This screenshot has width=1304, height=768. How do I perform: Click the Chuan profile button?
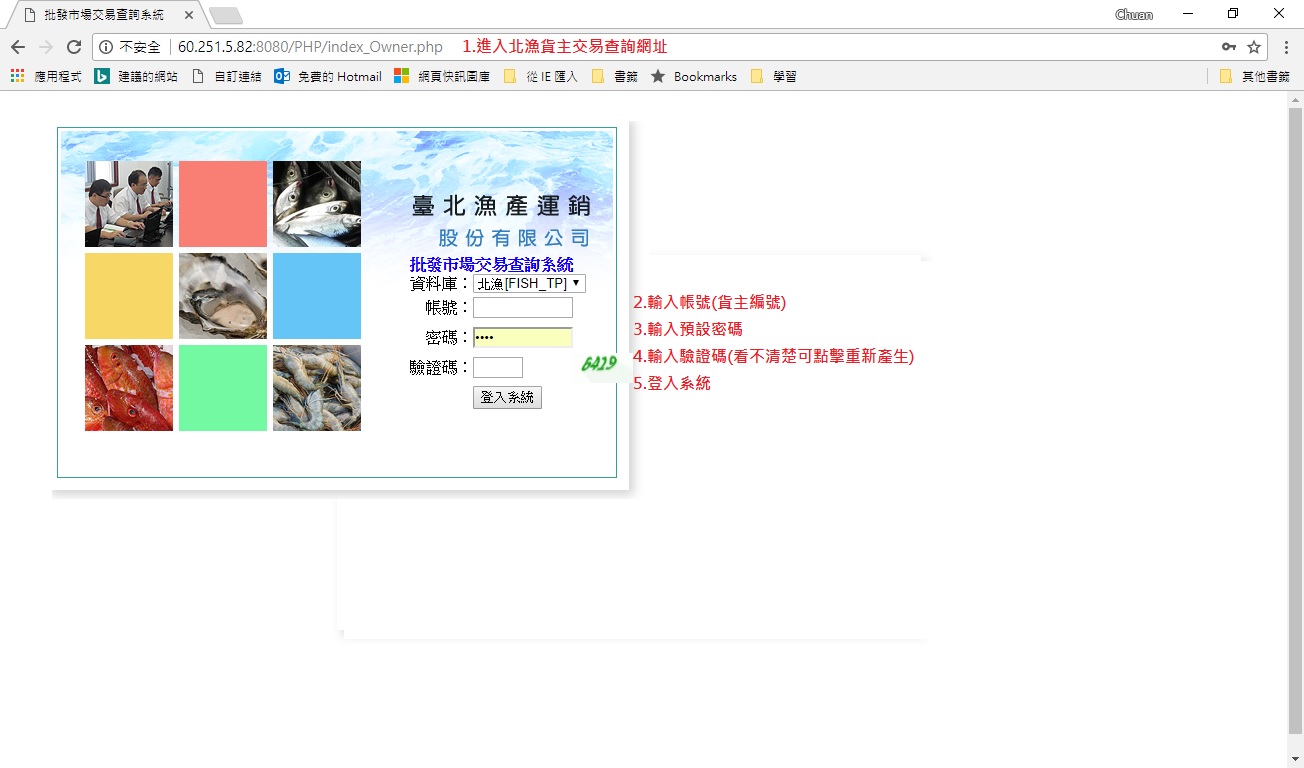(x=1134, y=15)
